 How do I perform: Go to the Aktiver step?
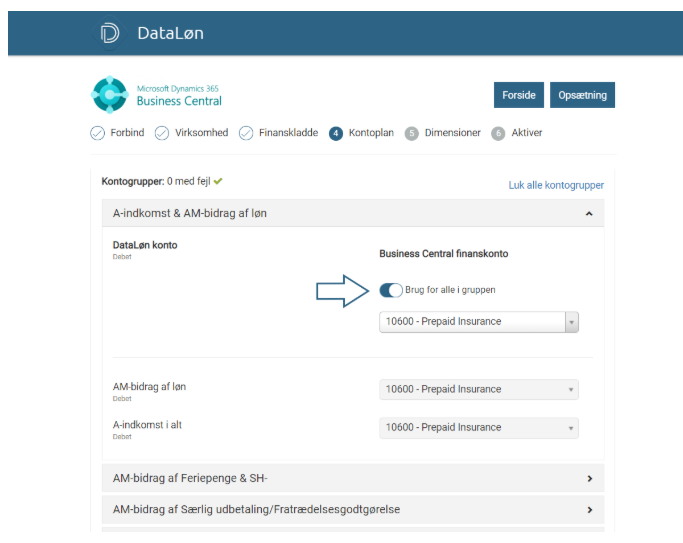(527, 133)
